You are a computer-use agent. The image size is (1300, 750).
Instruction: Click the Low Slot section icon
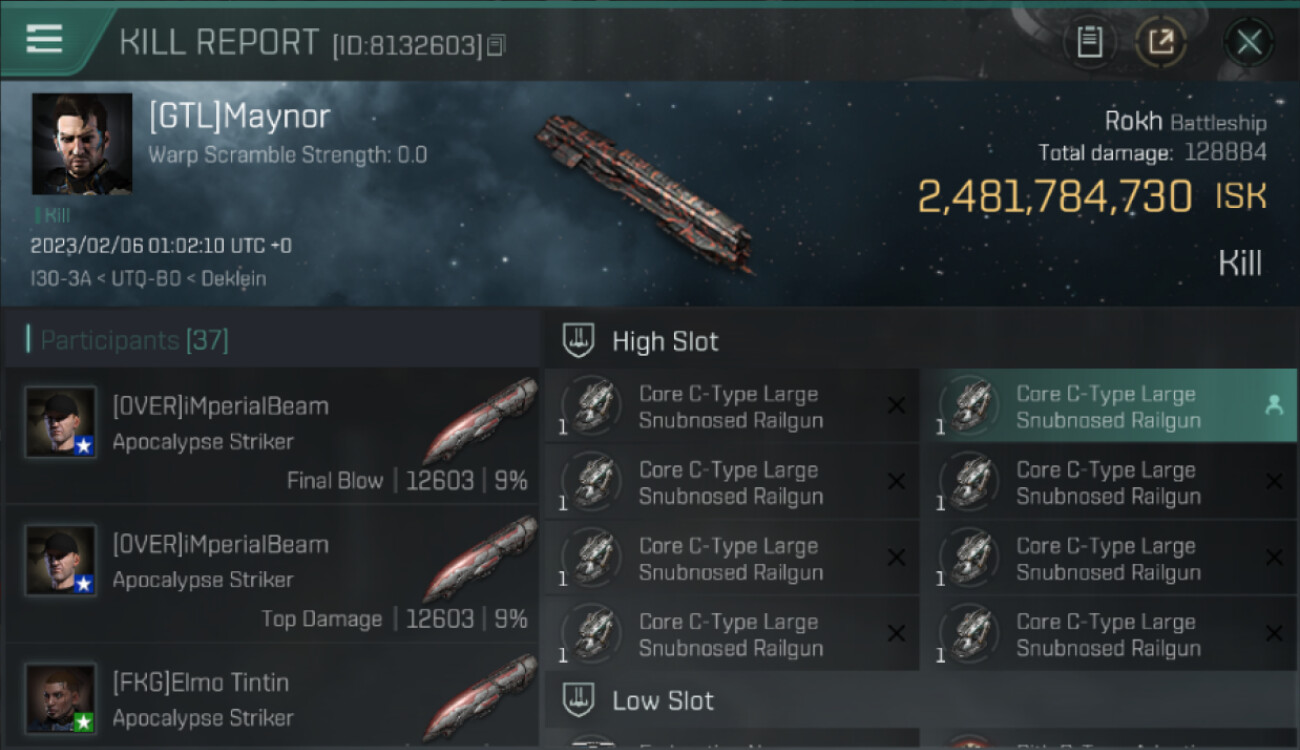coord(579,700)
